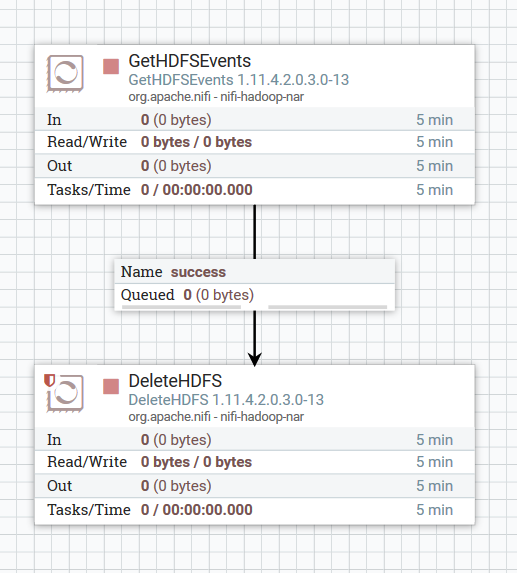Click the right backpressure bar on success connection
This screenshot has height=573, width=517.
[x=327, y=307]
